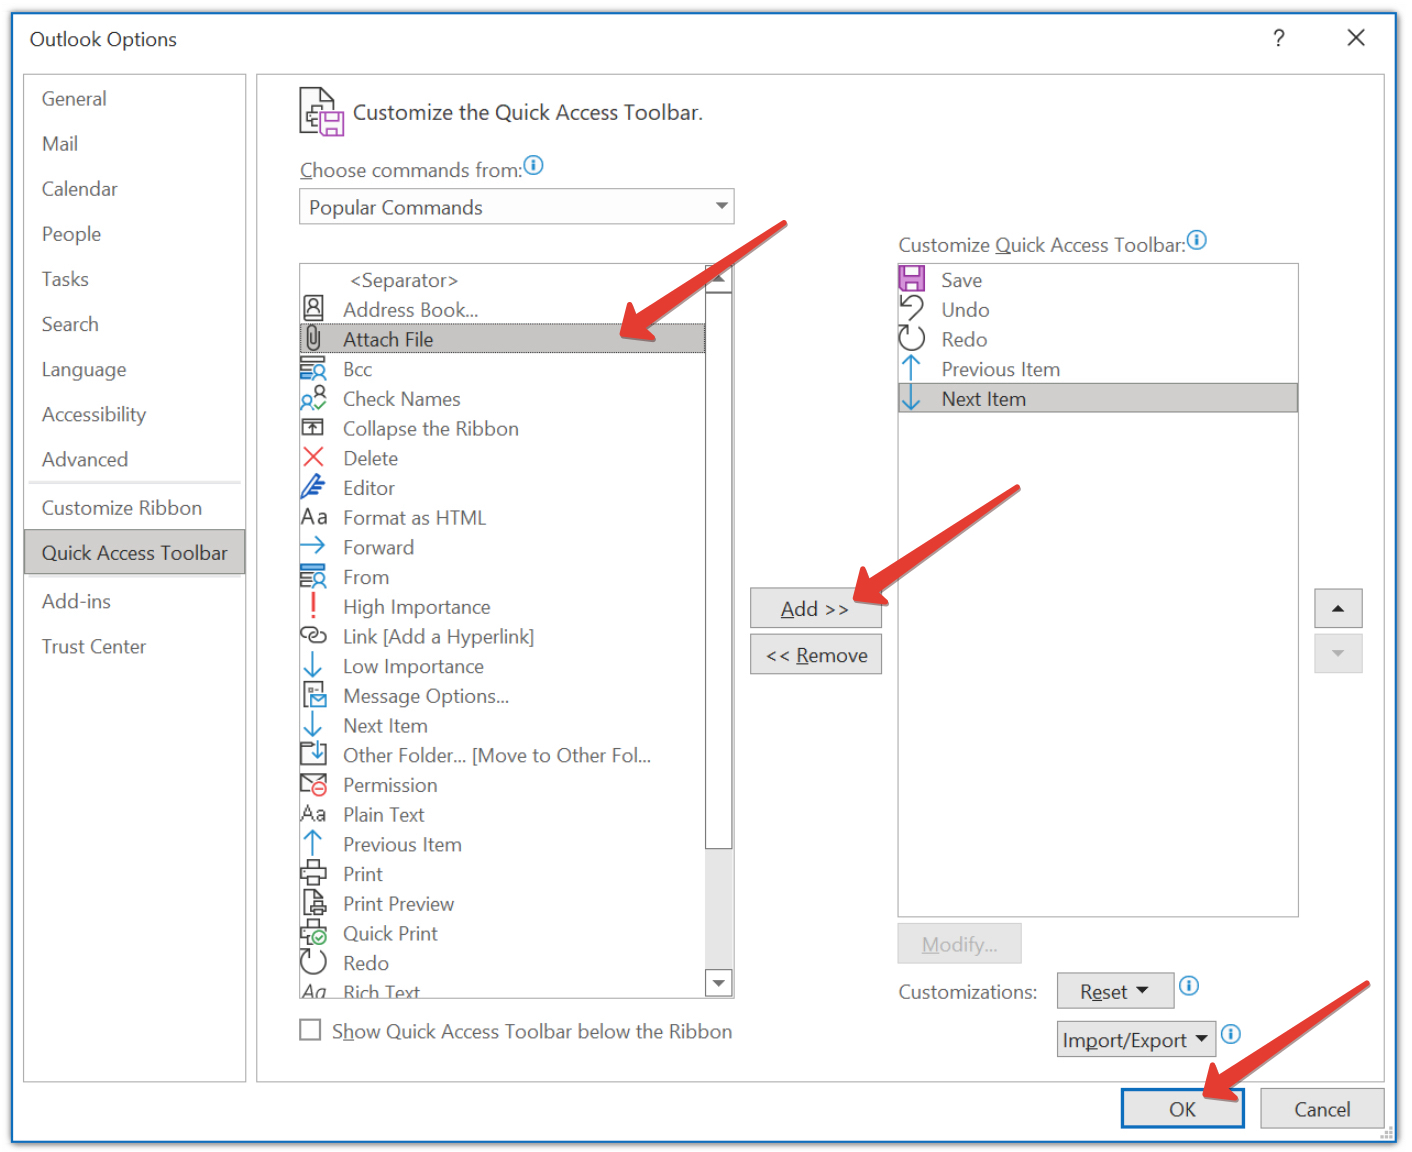Click the info icon beside Import/Export
This screenshot has height=1152, width=1412.
tap(1231, 1034)
